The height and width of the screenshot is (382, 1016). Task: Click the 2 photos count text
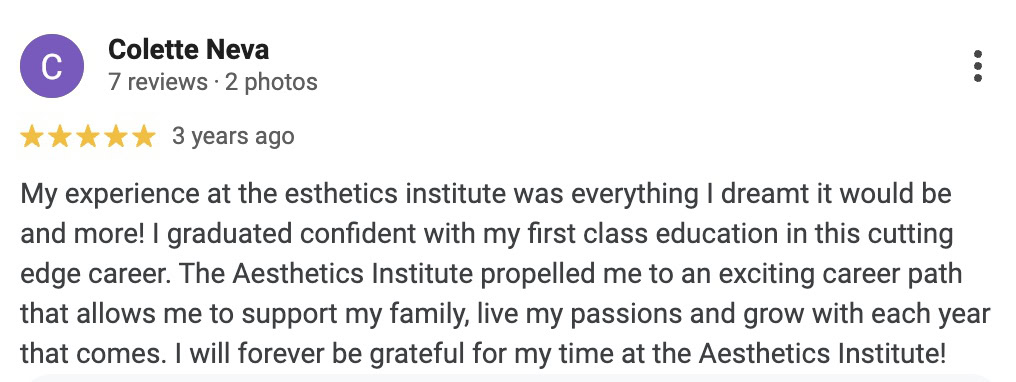tap(271, 82)
